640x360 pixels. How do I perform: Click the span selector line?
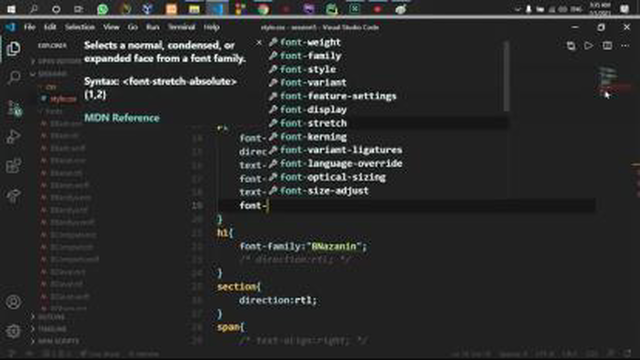pos(230,327)
